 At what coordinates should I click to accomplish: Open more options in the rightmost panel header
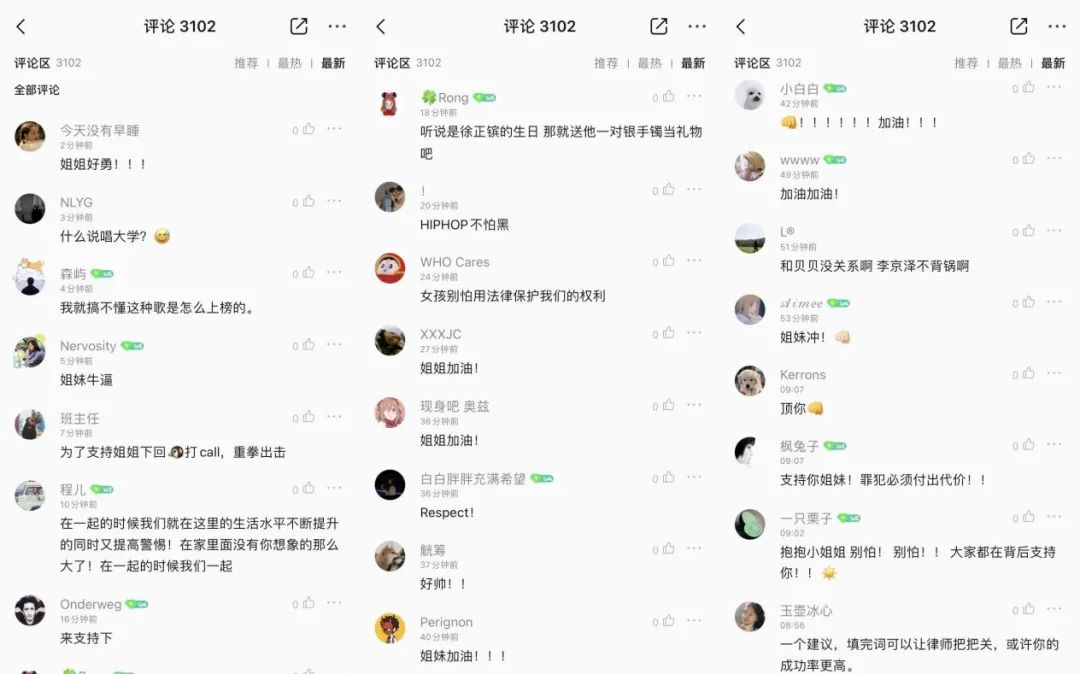(x=1057, y=26)
